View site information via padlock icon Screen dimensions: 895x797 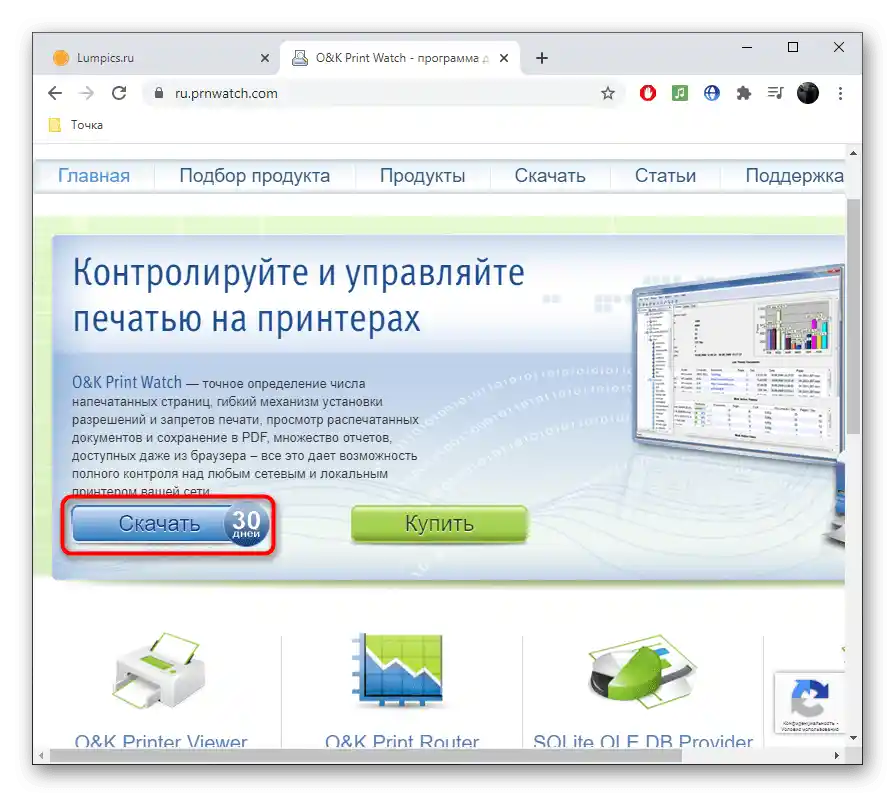[x=159, y=93]
